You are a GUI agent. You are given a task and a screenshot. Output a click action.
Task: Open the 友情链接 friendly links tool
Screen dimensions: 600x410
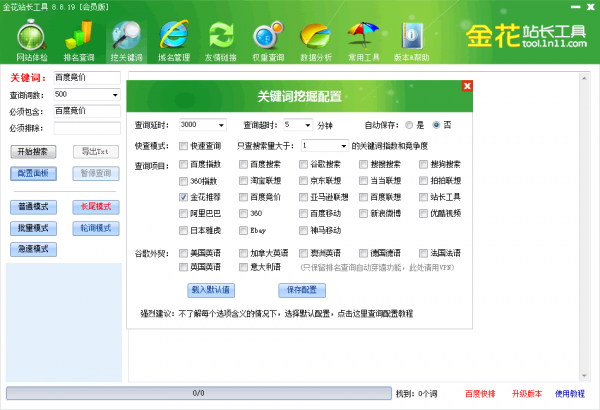(221, 41)
